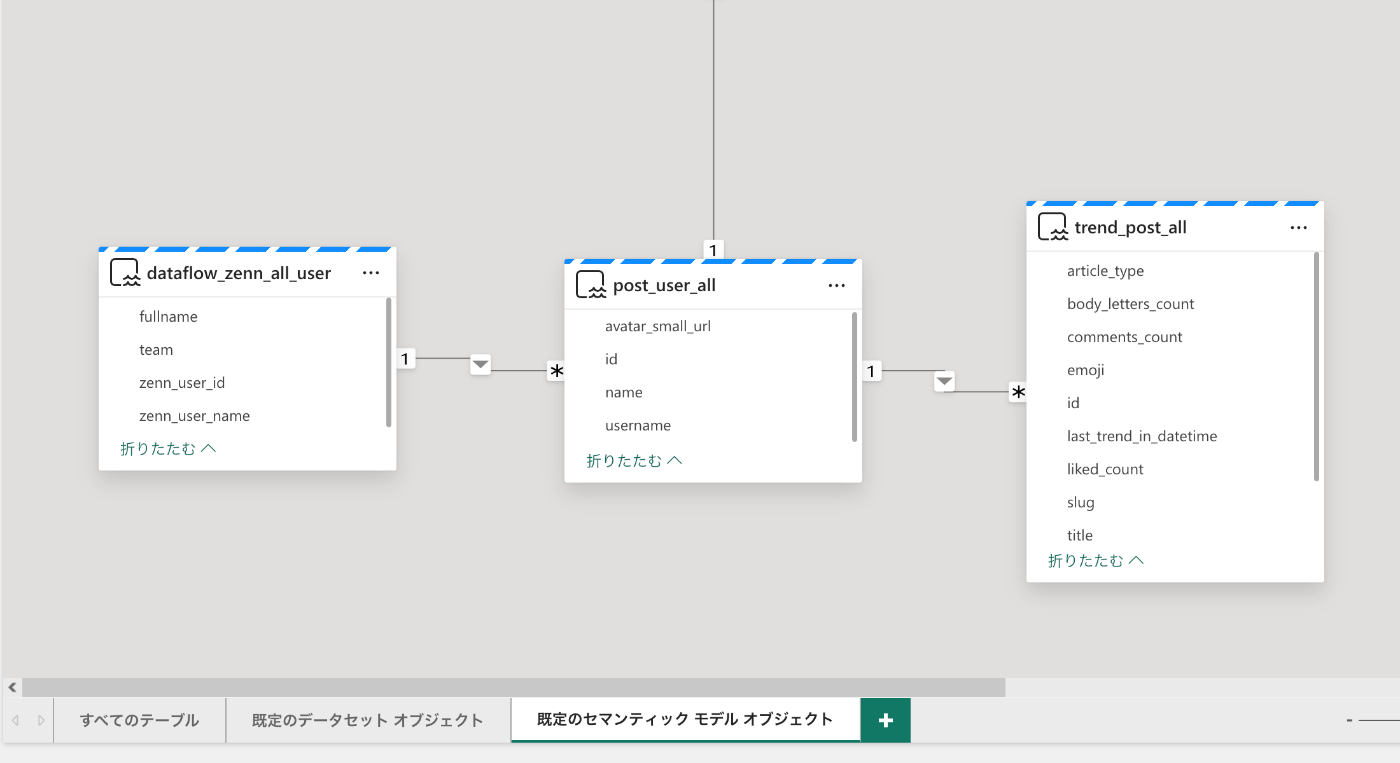Switch to the すべてのテーブル tab
Image resolution: width=1400 pixels, height=763 pixels.
[139, 720]
